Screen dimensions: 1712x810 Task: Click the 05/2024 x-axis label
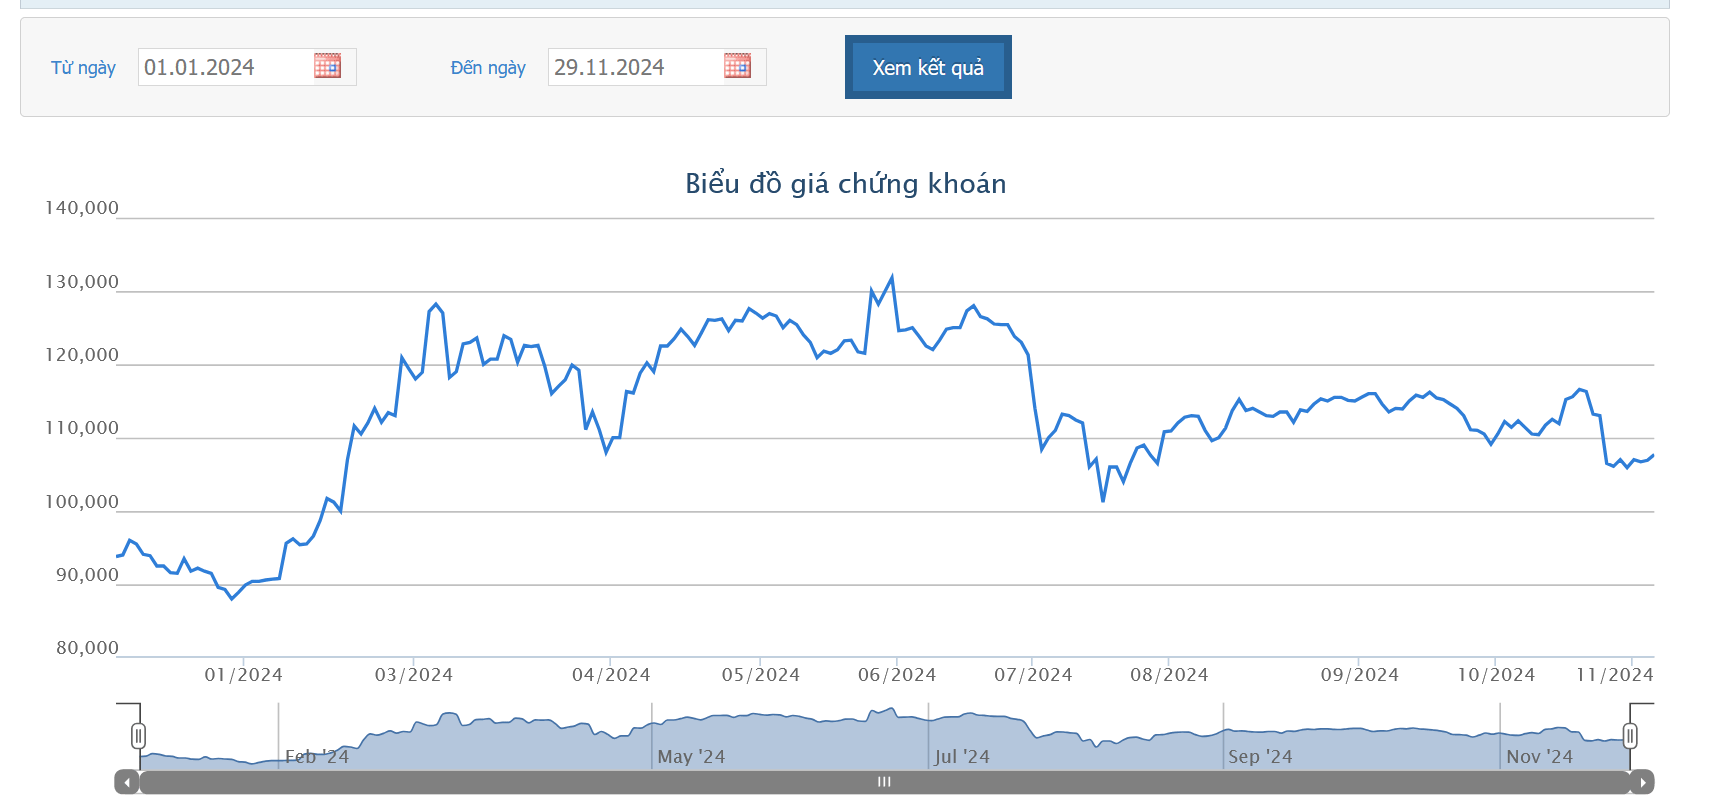click(x=761, y=675)
